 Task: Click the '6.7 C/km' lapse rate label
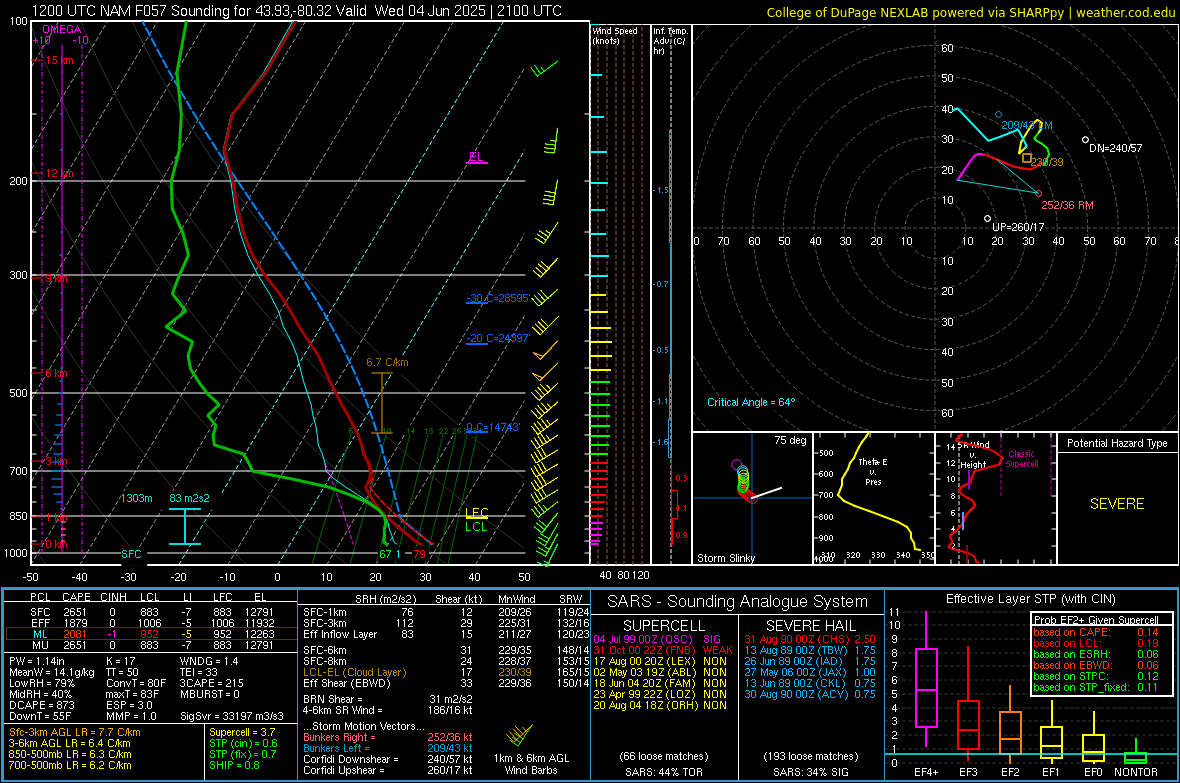tap(388, 362)
